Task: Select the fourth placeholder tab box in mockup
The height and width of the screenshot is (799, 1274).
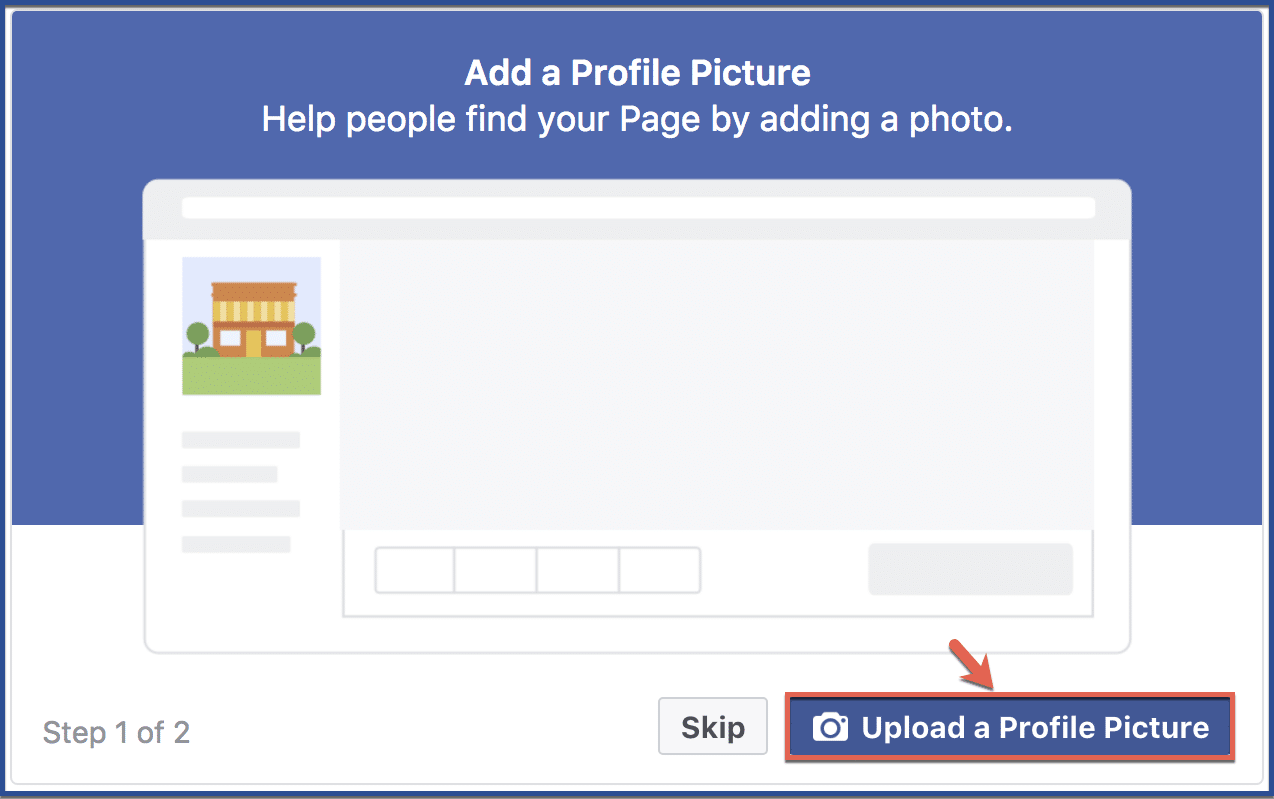Action: coord(660,570)
